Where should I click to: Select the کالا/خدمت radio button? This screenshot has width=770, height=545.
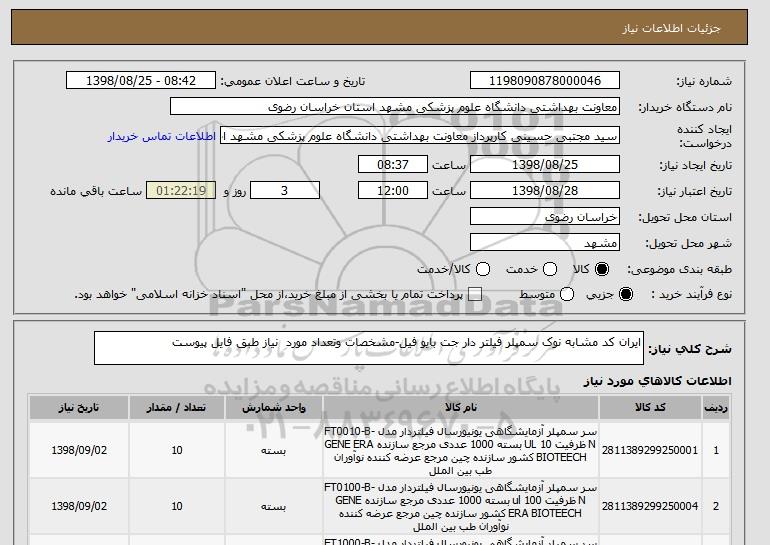coord(483,269)
